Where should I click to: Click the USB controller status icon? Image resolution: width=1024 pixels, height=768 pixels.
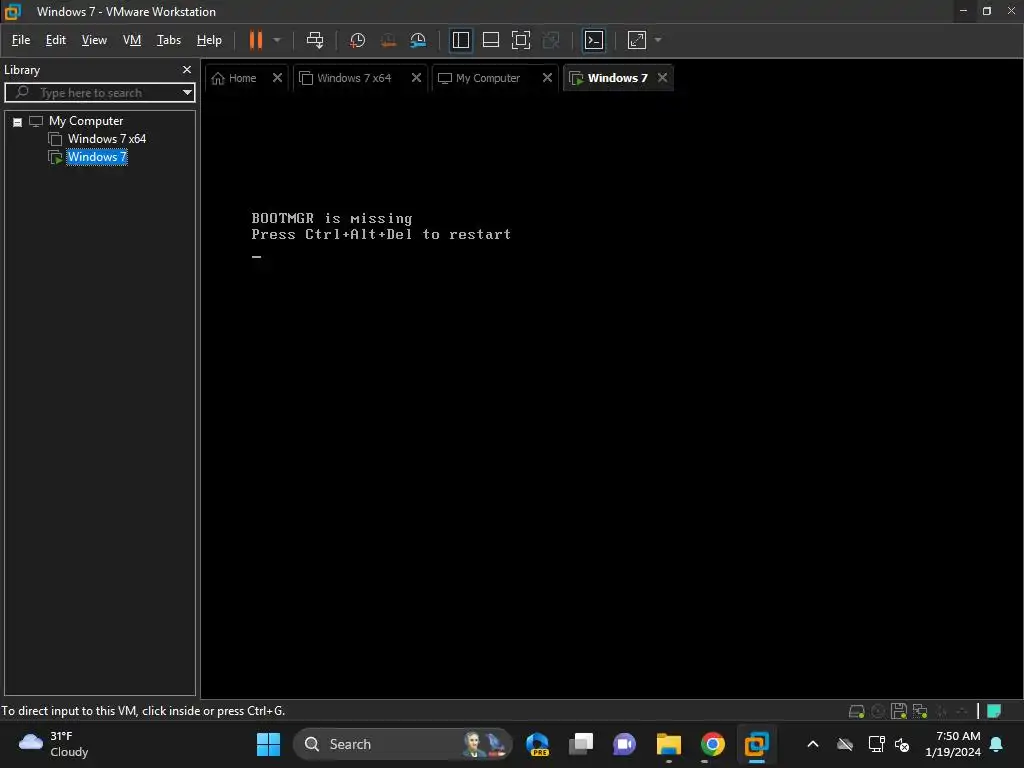[962, 711]
